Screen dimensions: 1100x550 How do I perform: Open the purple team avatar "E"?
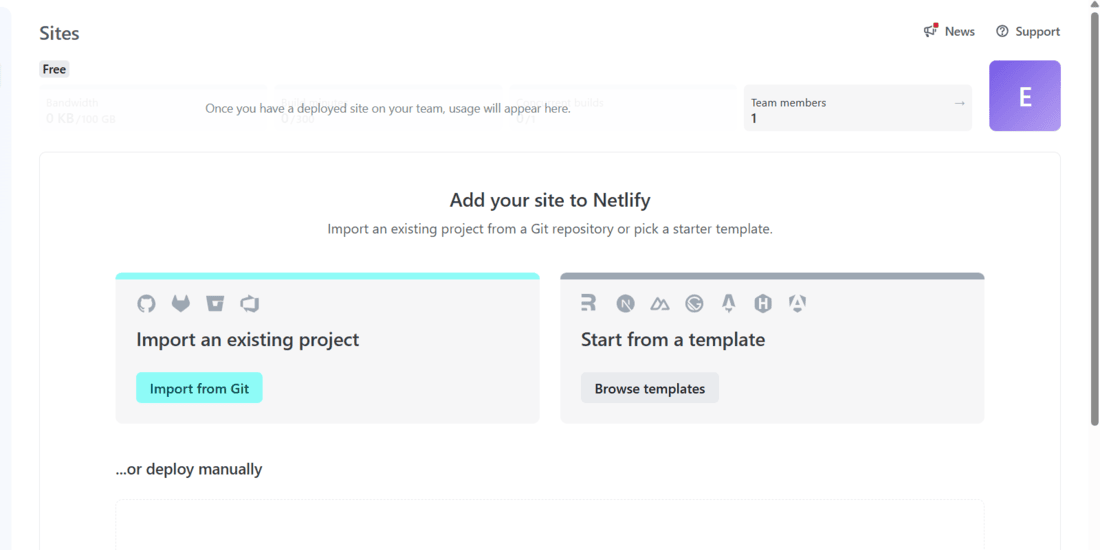(x=1024, y=96)
